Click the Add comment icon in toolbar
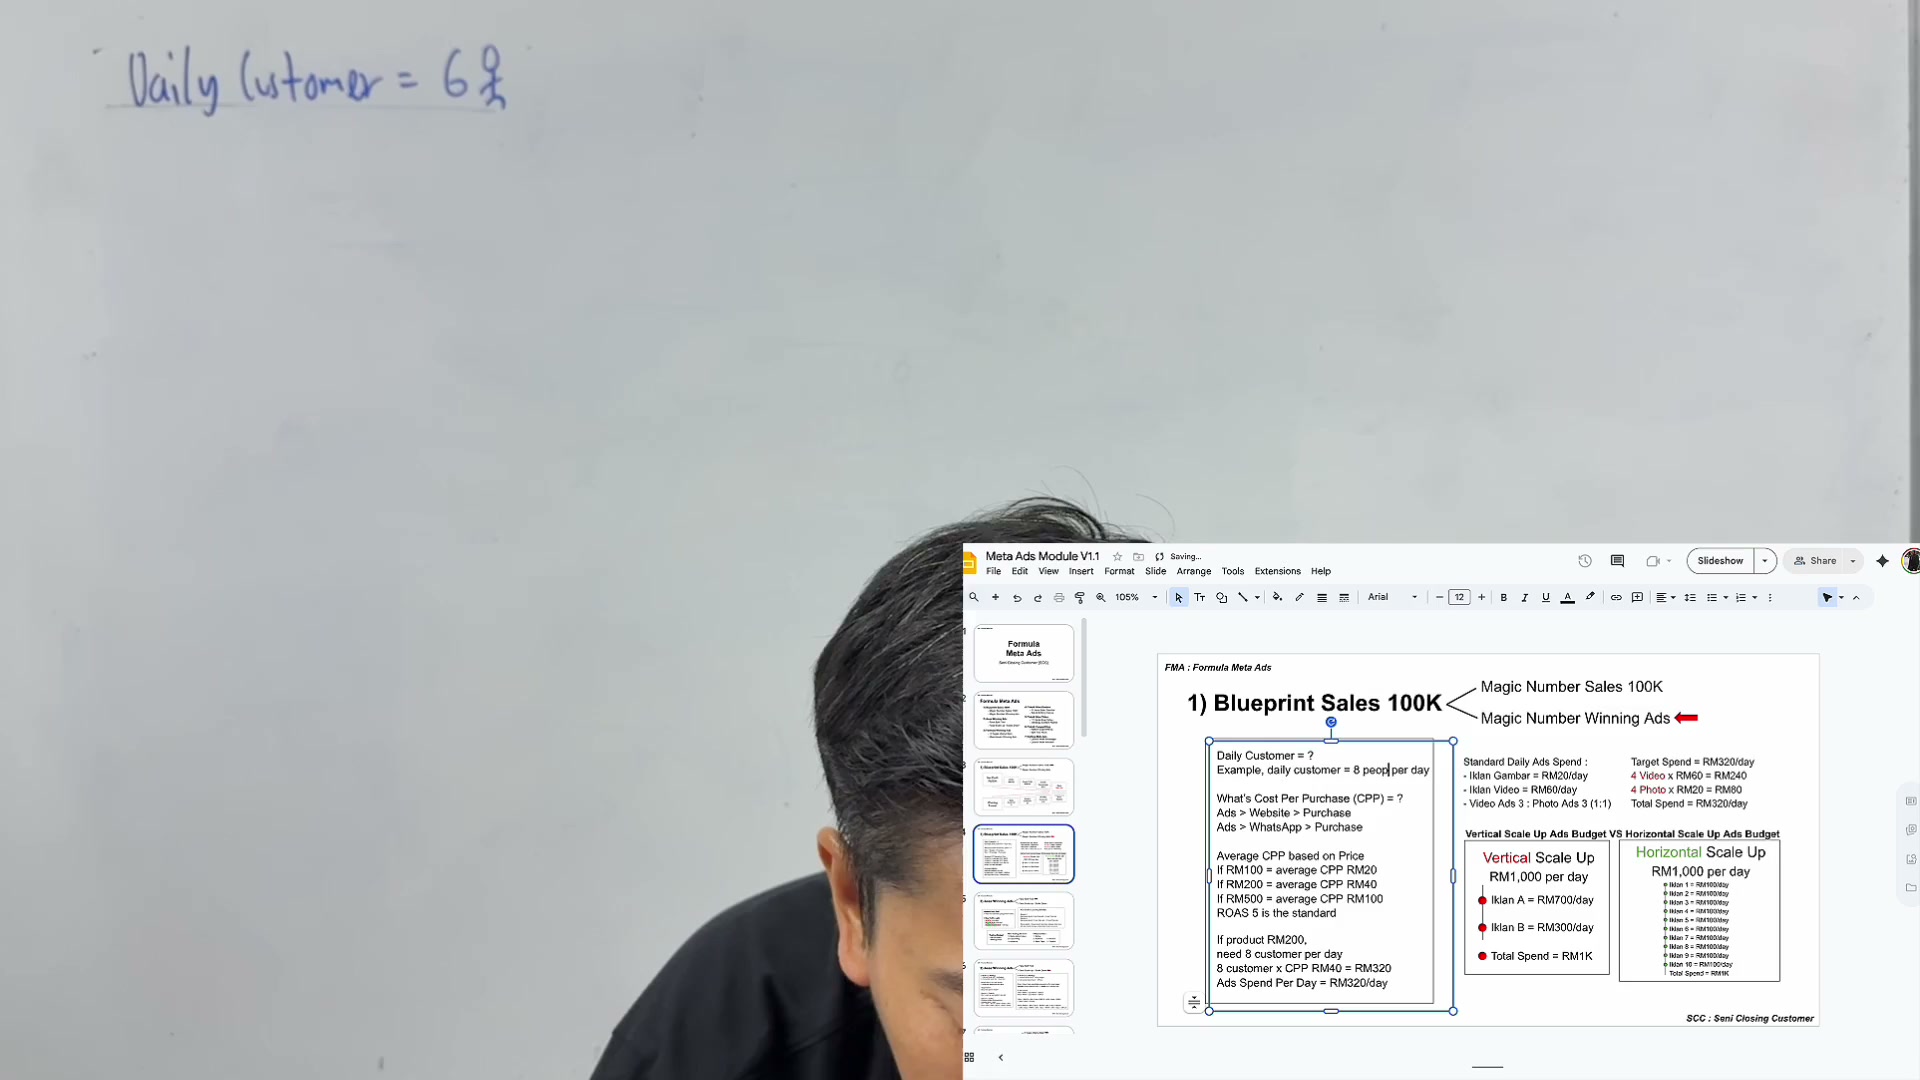 click(1637, 597)
